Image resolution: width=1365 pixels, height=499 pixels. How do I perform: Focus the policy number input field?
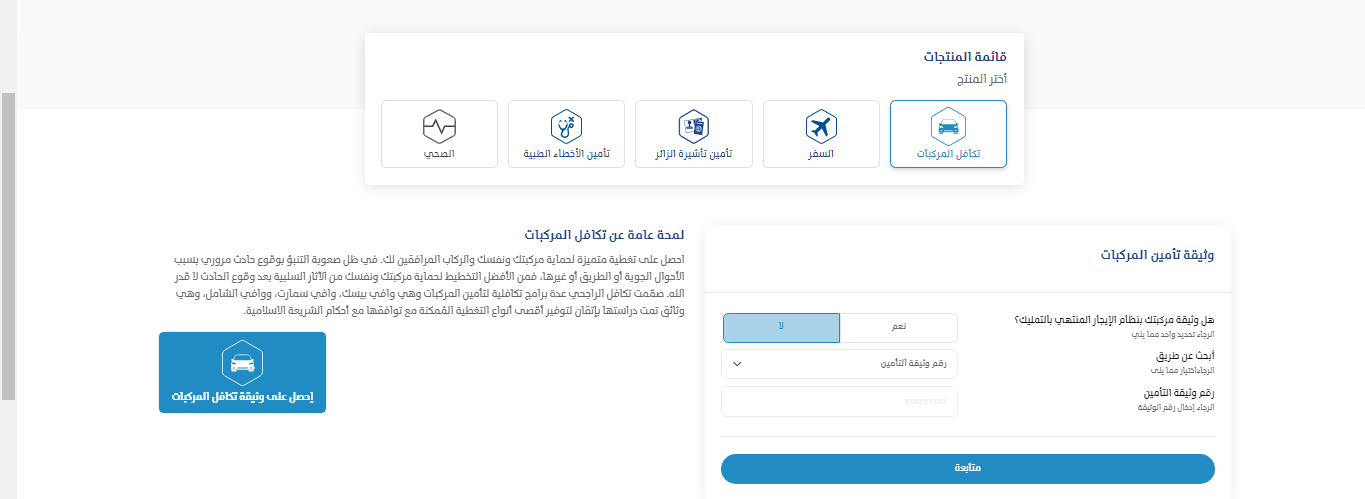(x=839, y=401)
